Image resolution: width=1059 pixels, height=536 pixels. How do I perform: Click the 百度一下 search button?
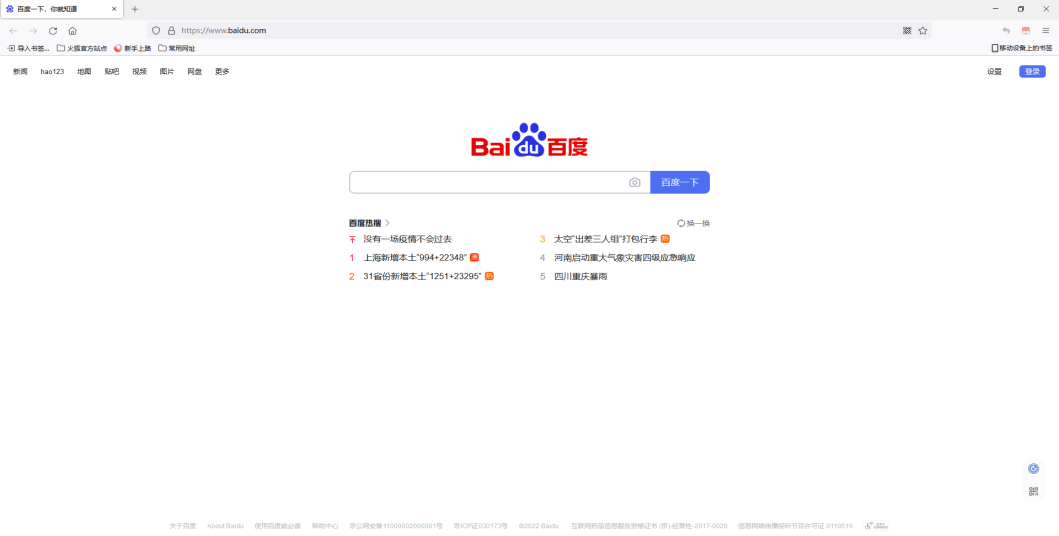(x=679, y=182)
